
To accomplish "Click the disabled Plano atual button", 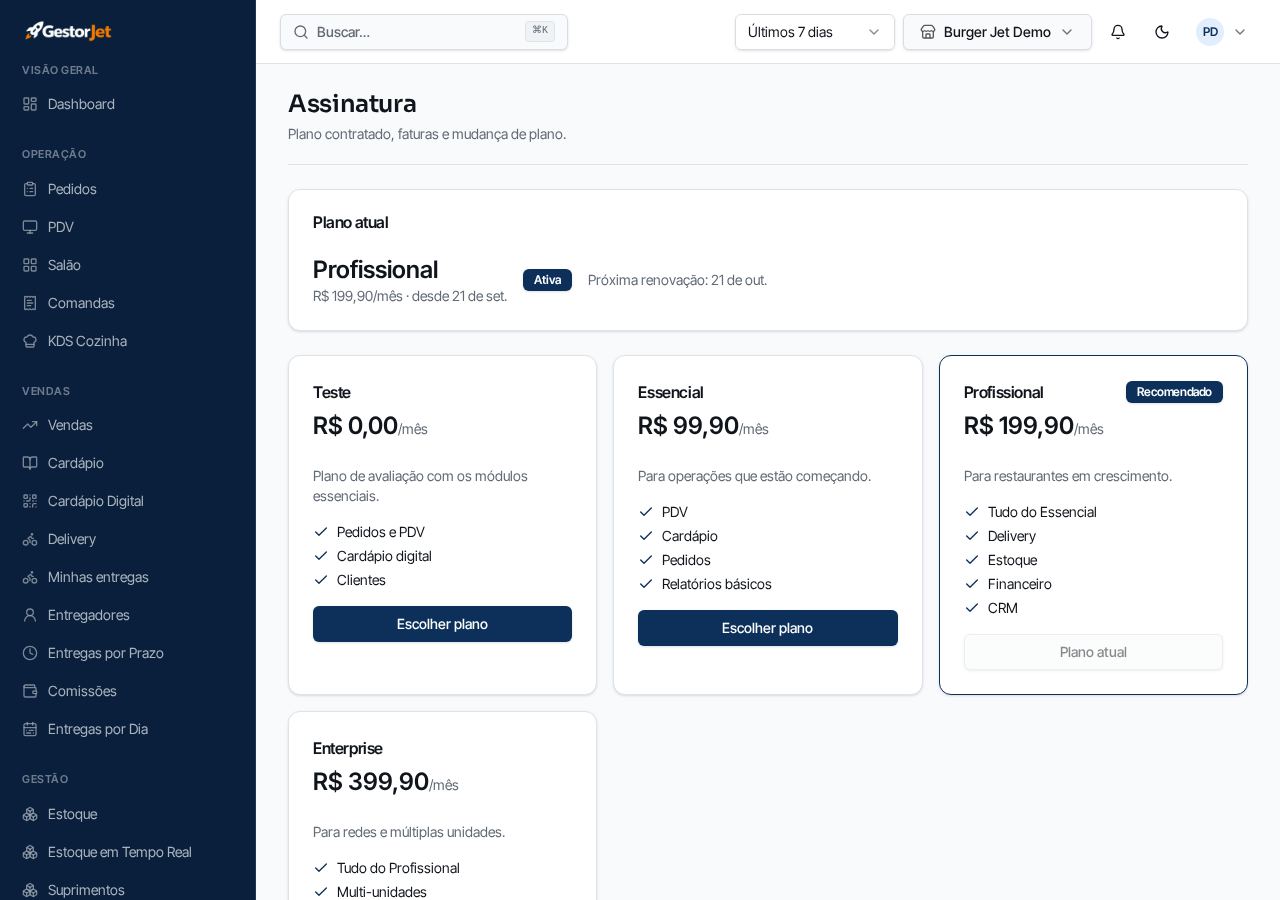I will [1093, 652].
